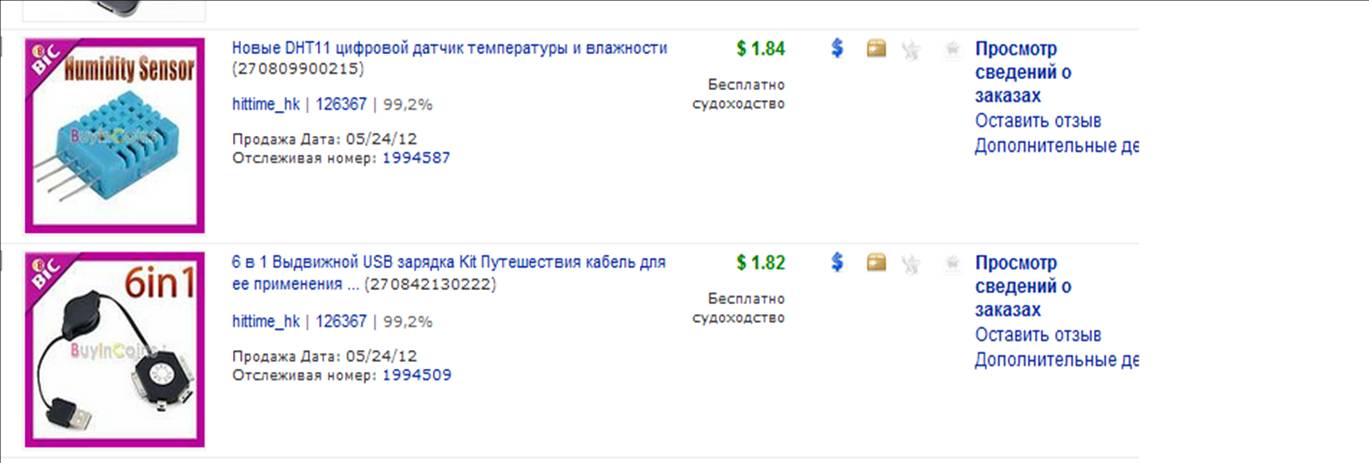1369x463 pixels.
Task: Expand Дополнительные действия for USB kit order
Action: click(x=1056, y=360)
